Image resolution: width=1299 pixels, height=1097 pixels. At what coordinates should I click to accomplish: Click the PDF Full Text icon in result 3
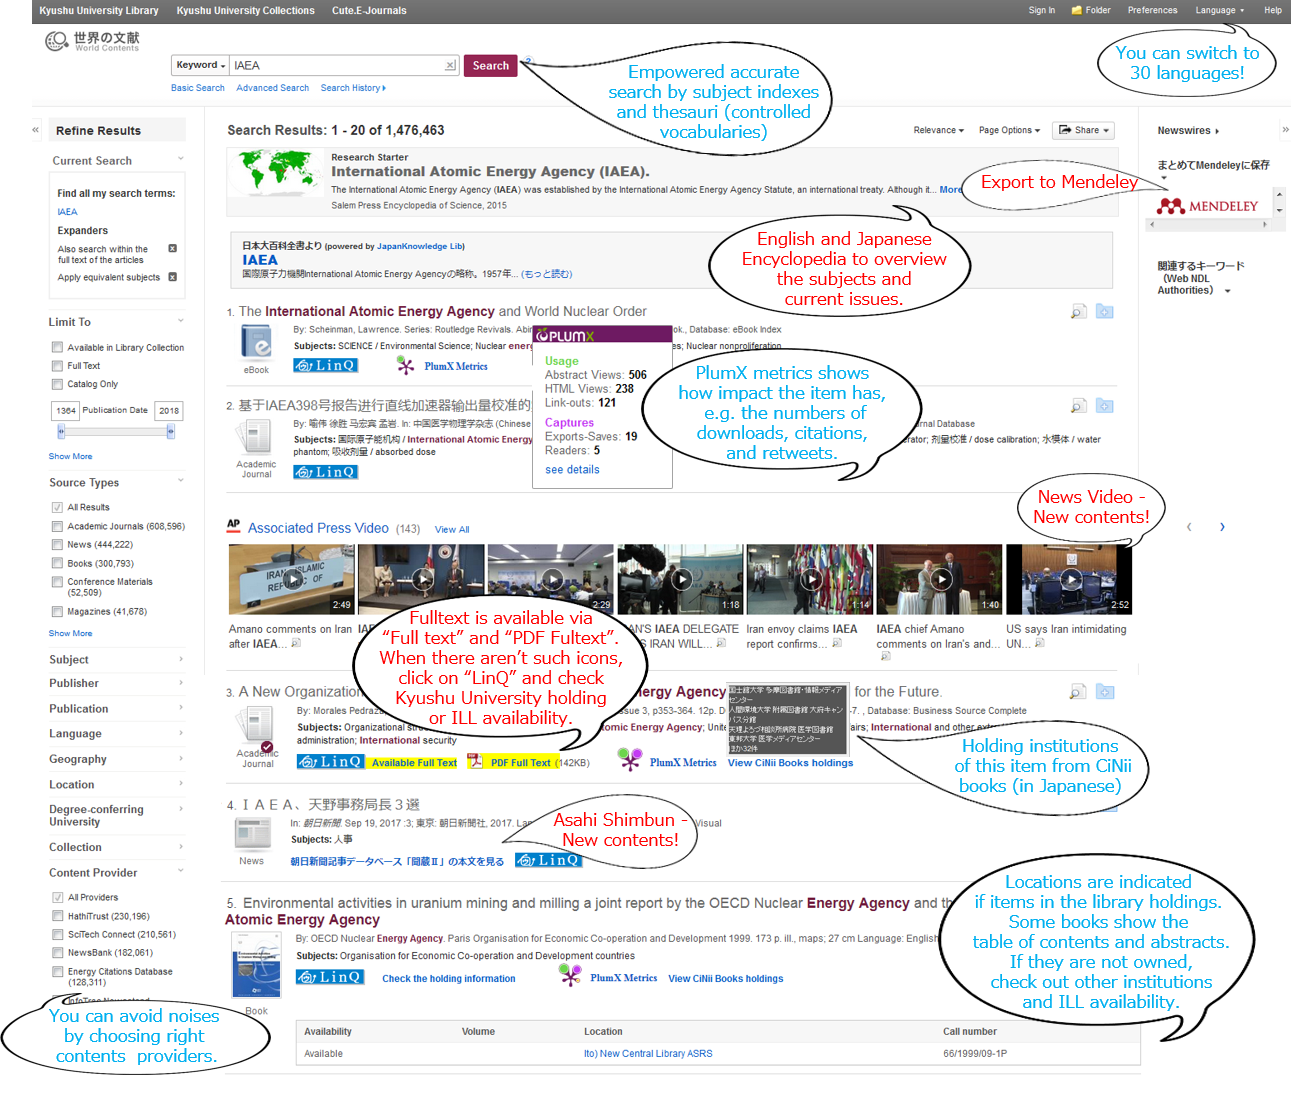[x=475, y=762]
